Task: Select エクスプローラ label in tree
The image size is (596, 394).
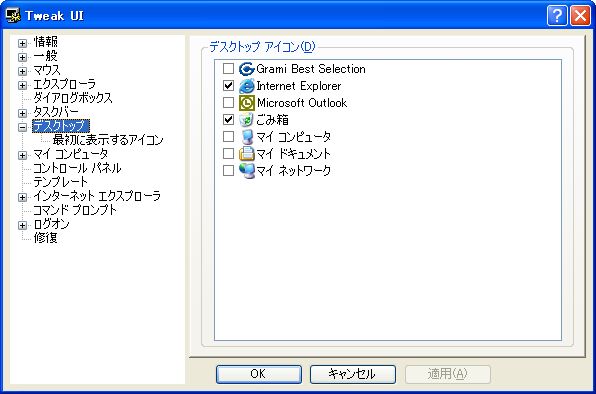Action: [x=65, y=84]
